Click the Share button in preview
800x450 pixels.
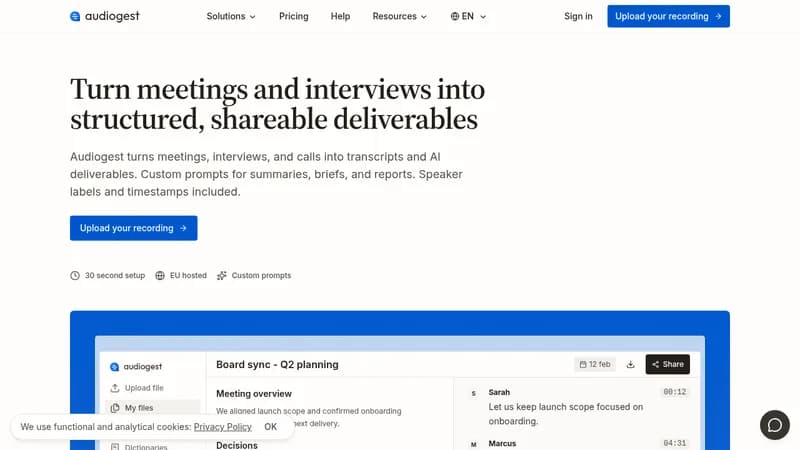click(667, 364)
